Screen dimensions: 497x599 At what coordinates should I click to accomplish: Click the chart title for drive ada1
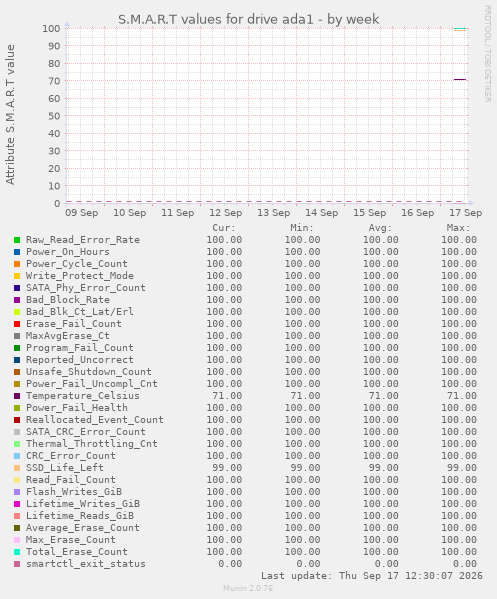point(248,19)
